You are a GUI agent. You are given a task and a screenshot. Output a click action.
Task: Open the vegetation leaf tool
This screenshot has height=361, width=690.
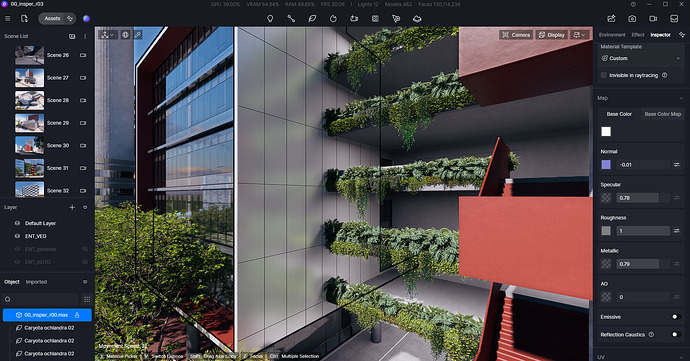(312, 18)
